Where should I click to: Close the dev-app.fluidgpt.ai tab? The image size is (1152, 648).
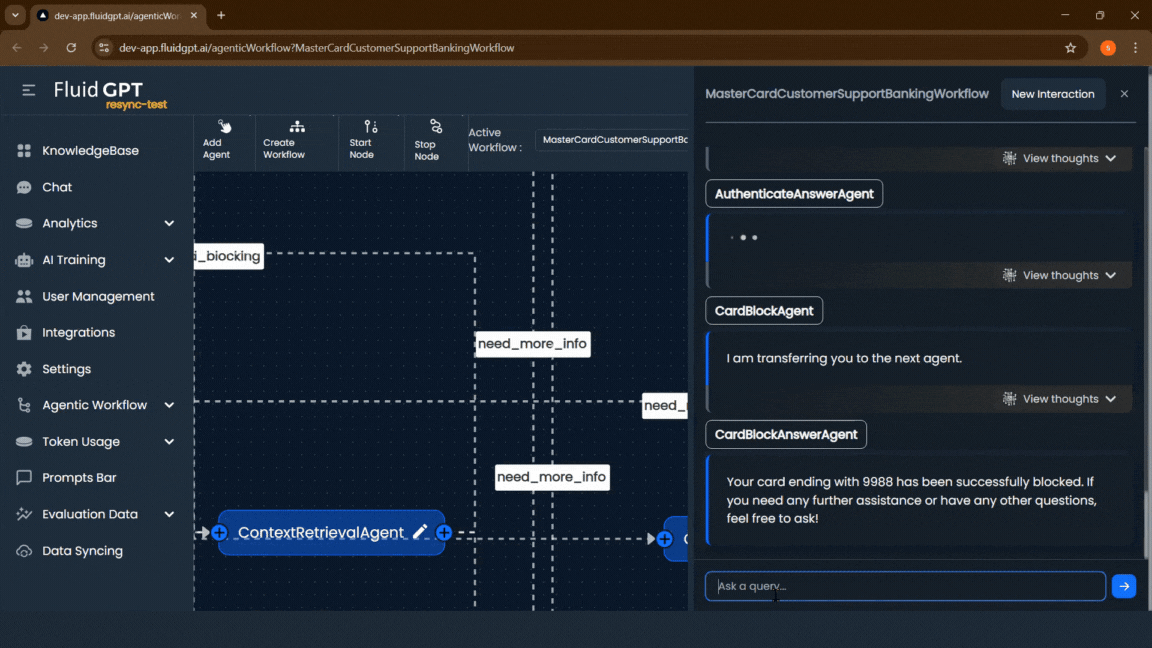point(194,15)
